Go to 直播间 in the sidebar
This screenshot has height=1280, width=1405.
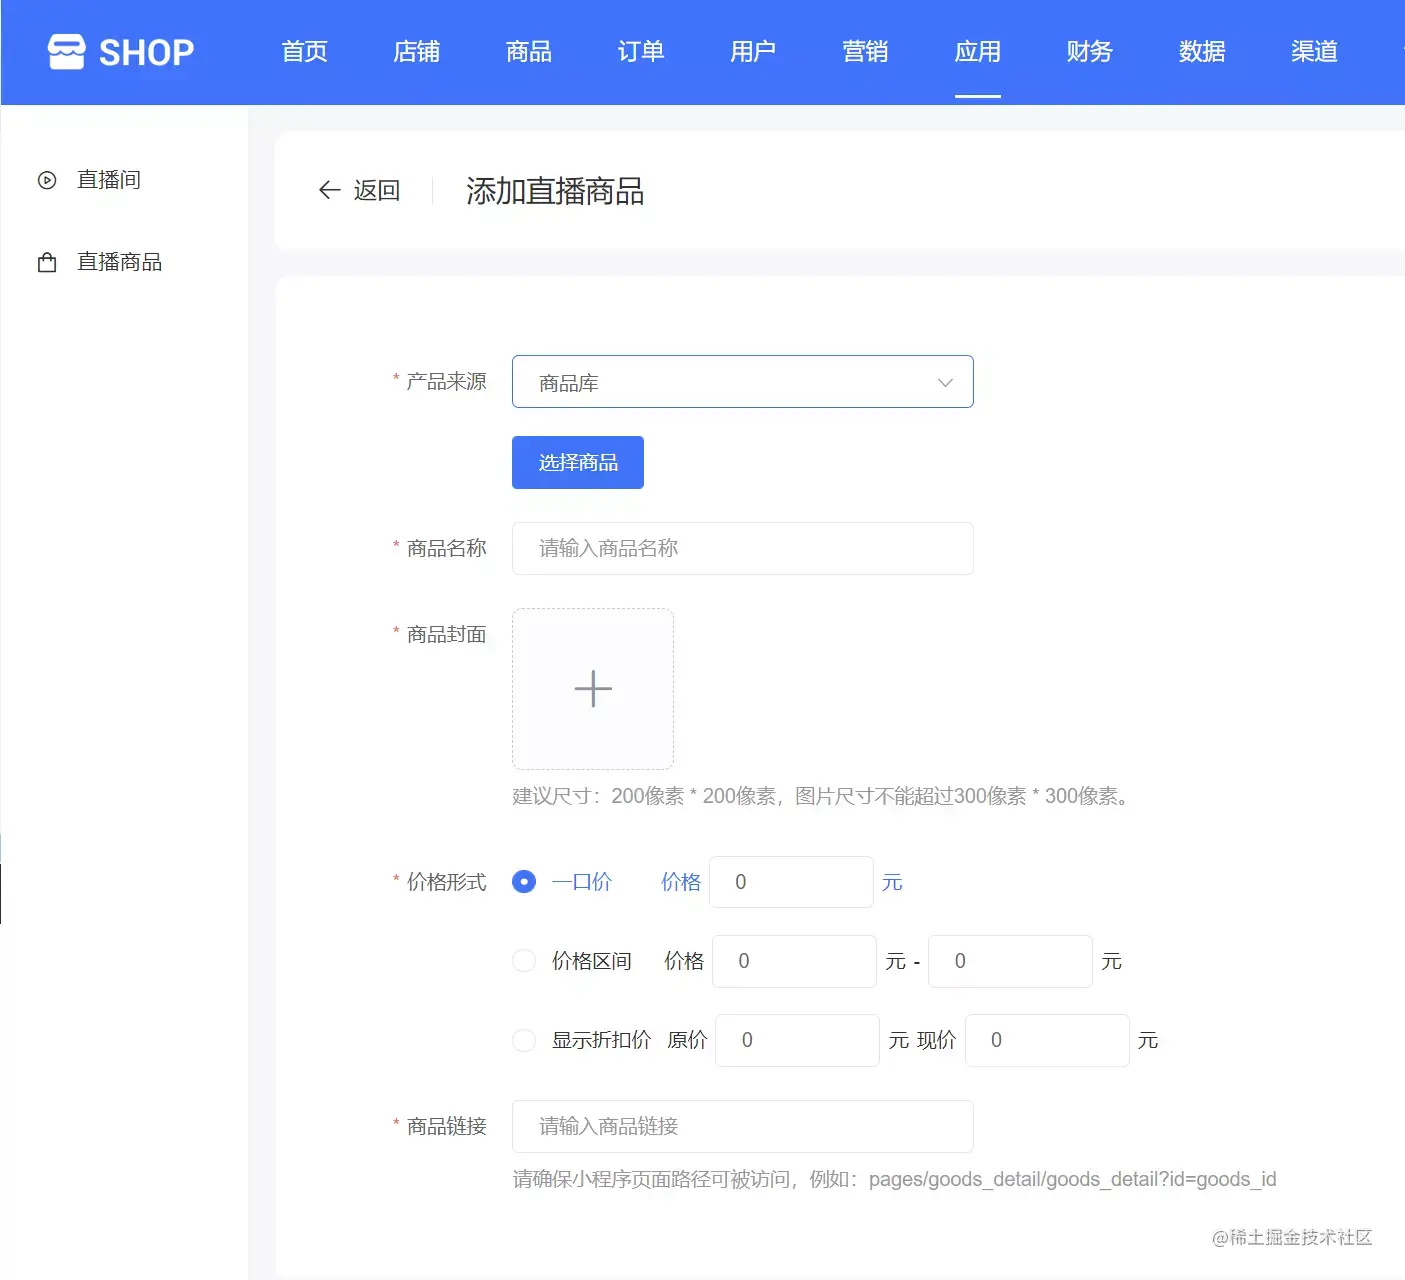click(109, 180)
